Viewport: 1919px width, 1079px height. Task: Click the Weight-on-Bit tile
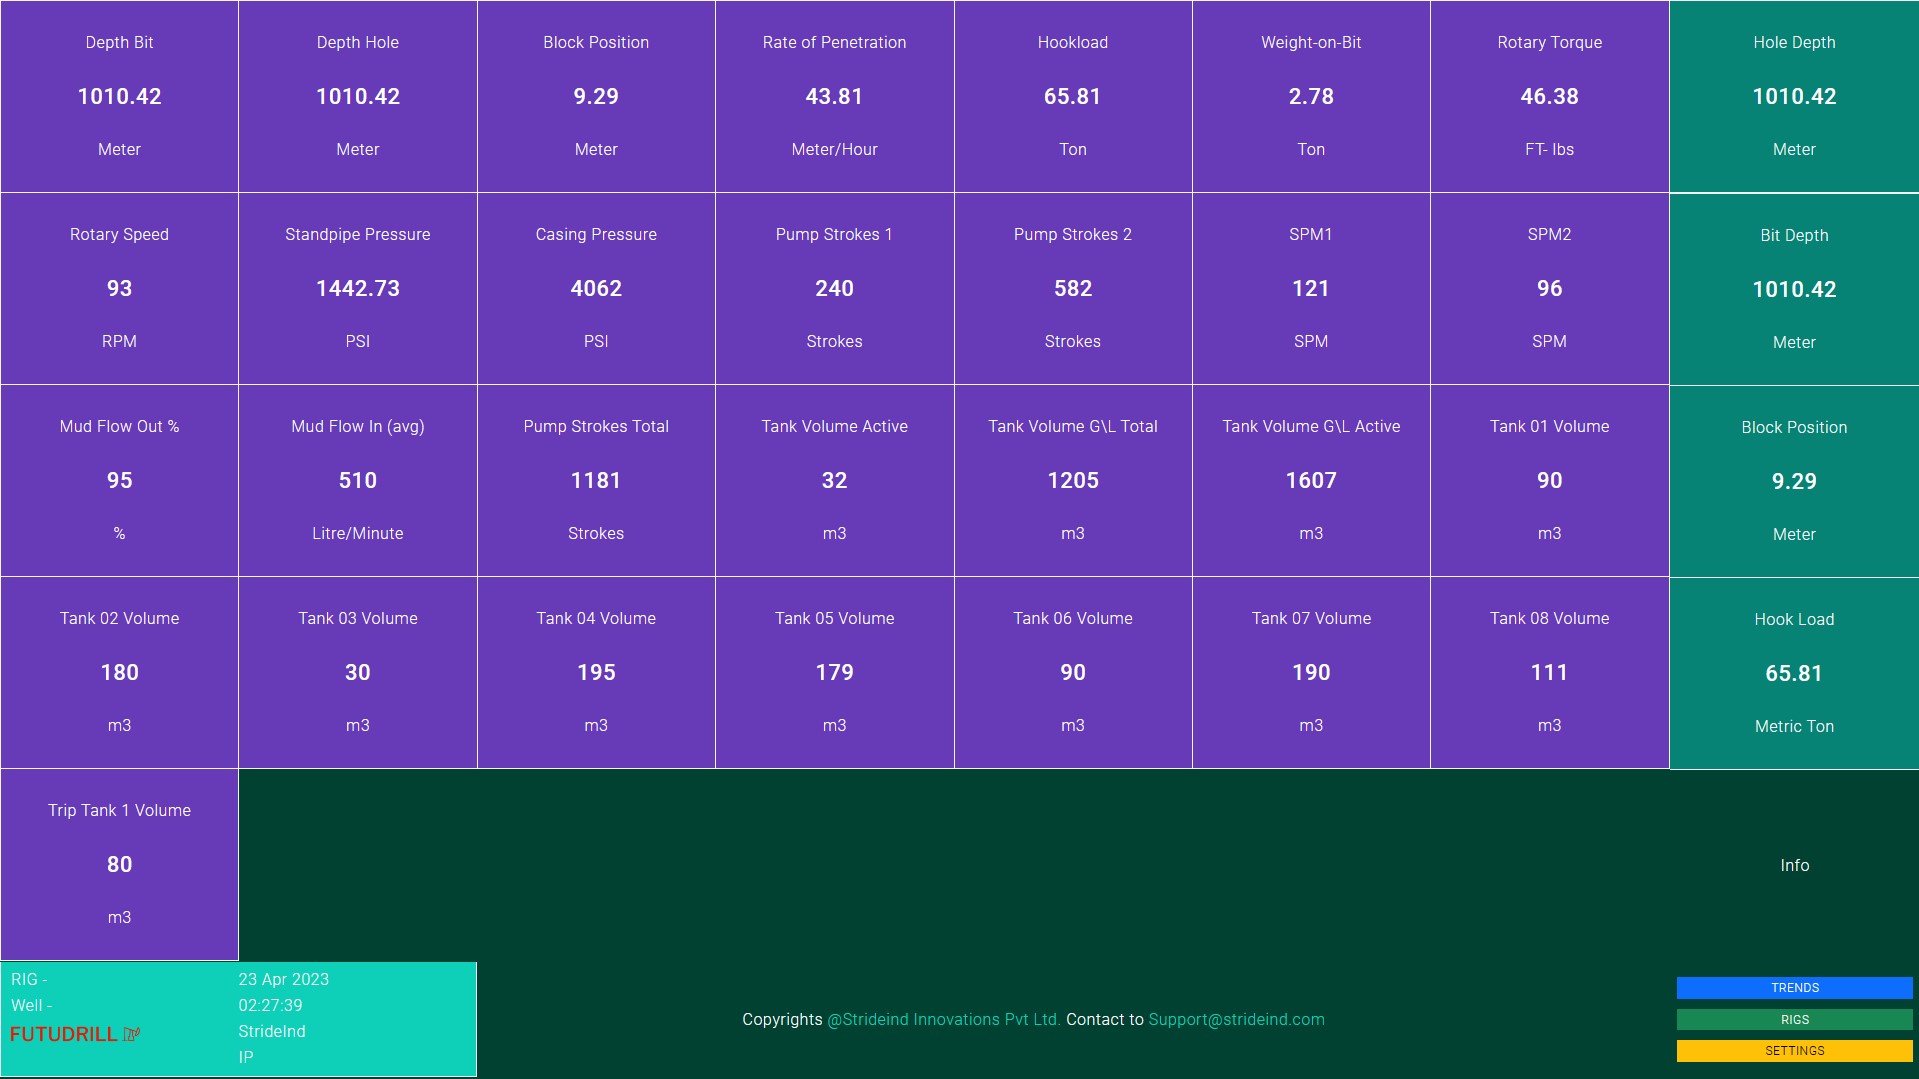[1310, 96]
